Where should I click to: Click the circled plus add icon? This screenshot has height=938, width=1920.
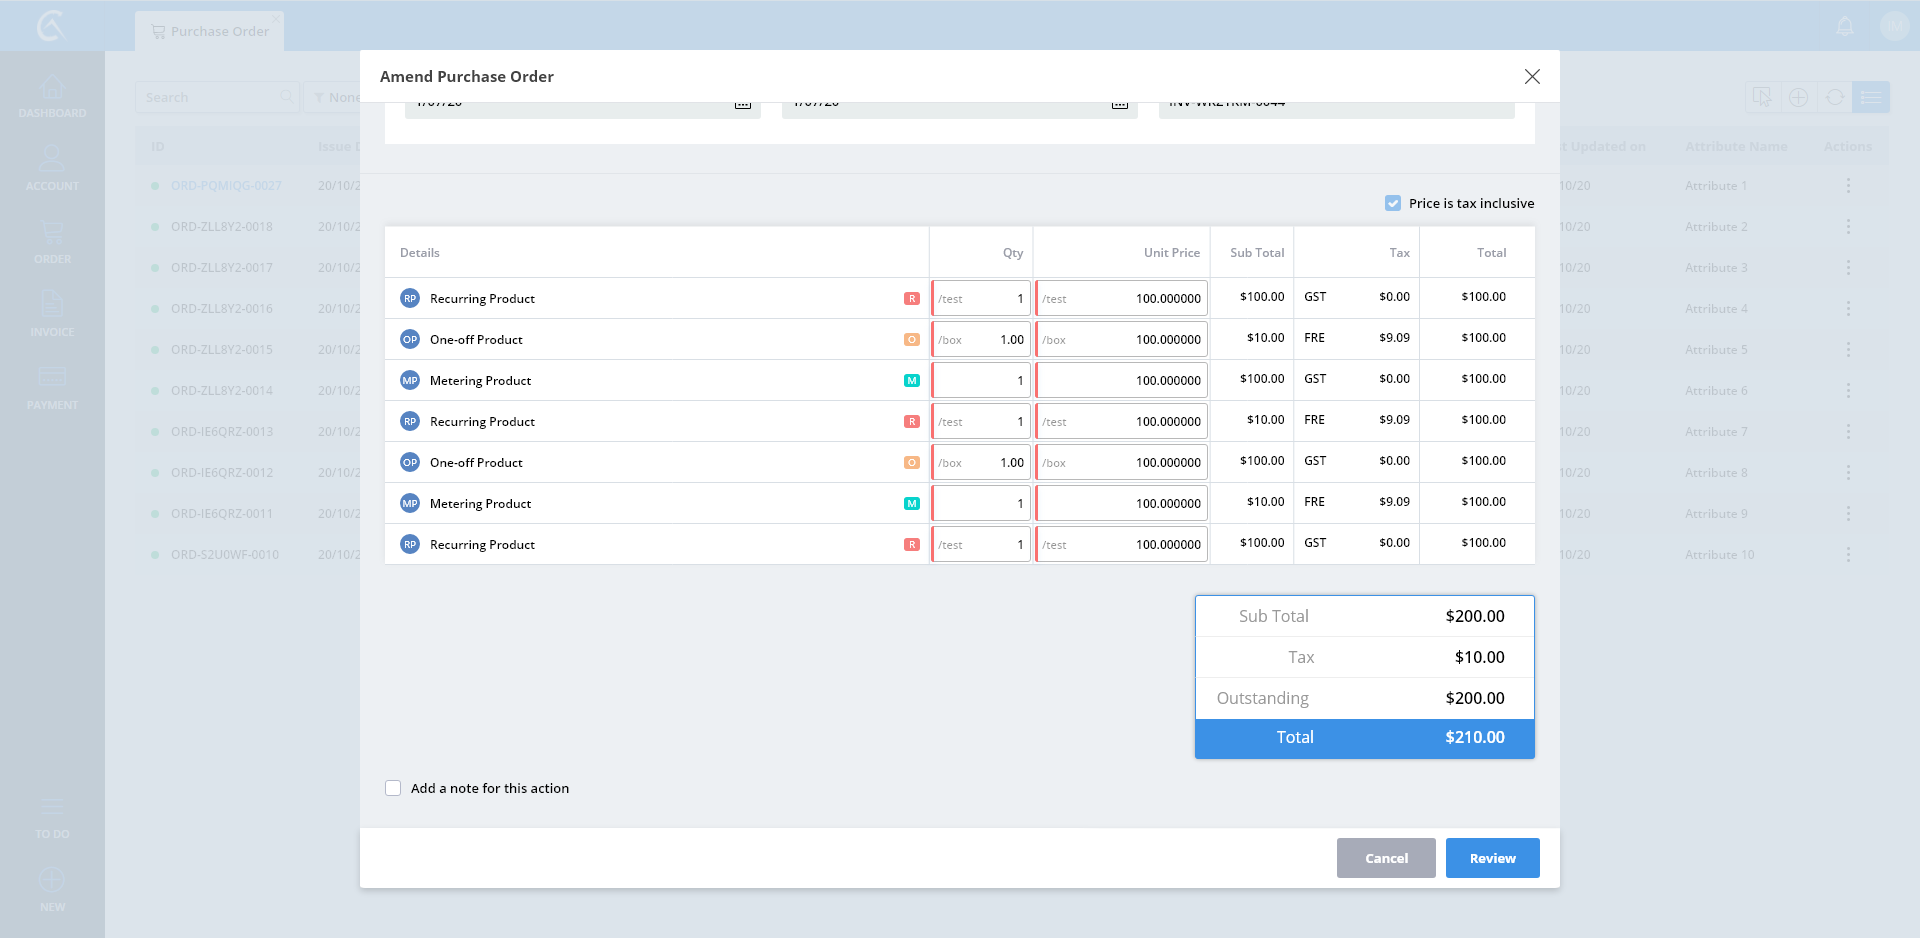pyautogui.click(x=1798, y=97)
